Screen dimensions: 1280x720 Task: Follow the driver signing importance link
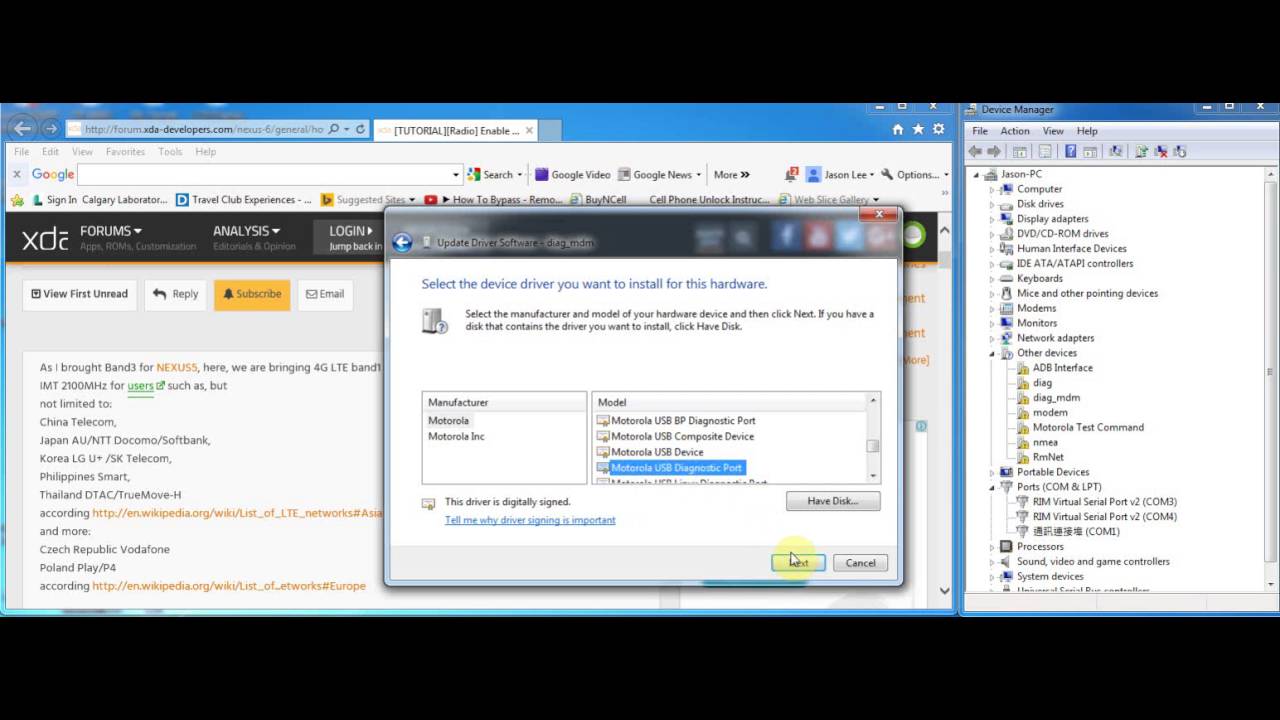click(x=530, y=520)
